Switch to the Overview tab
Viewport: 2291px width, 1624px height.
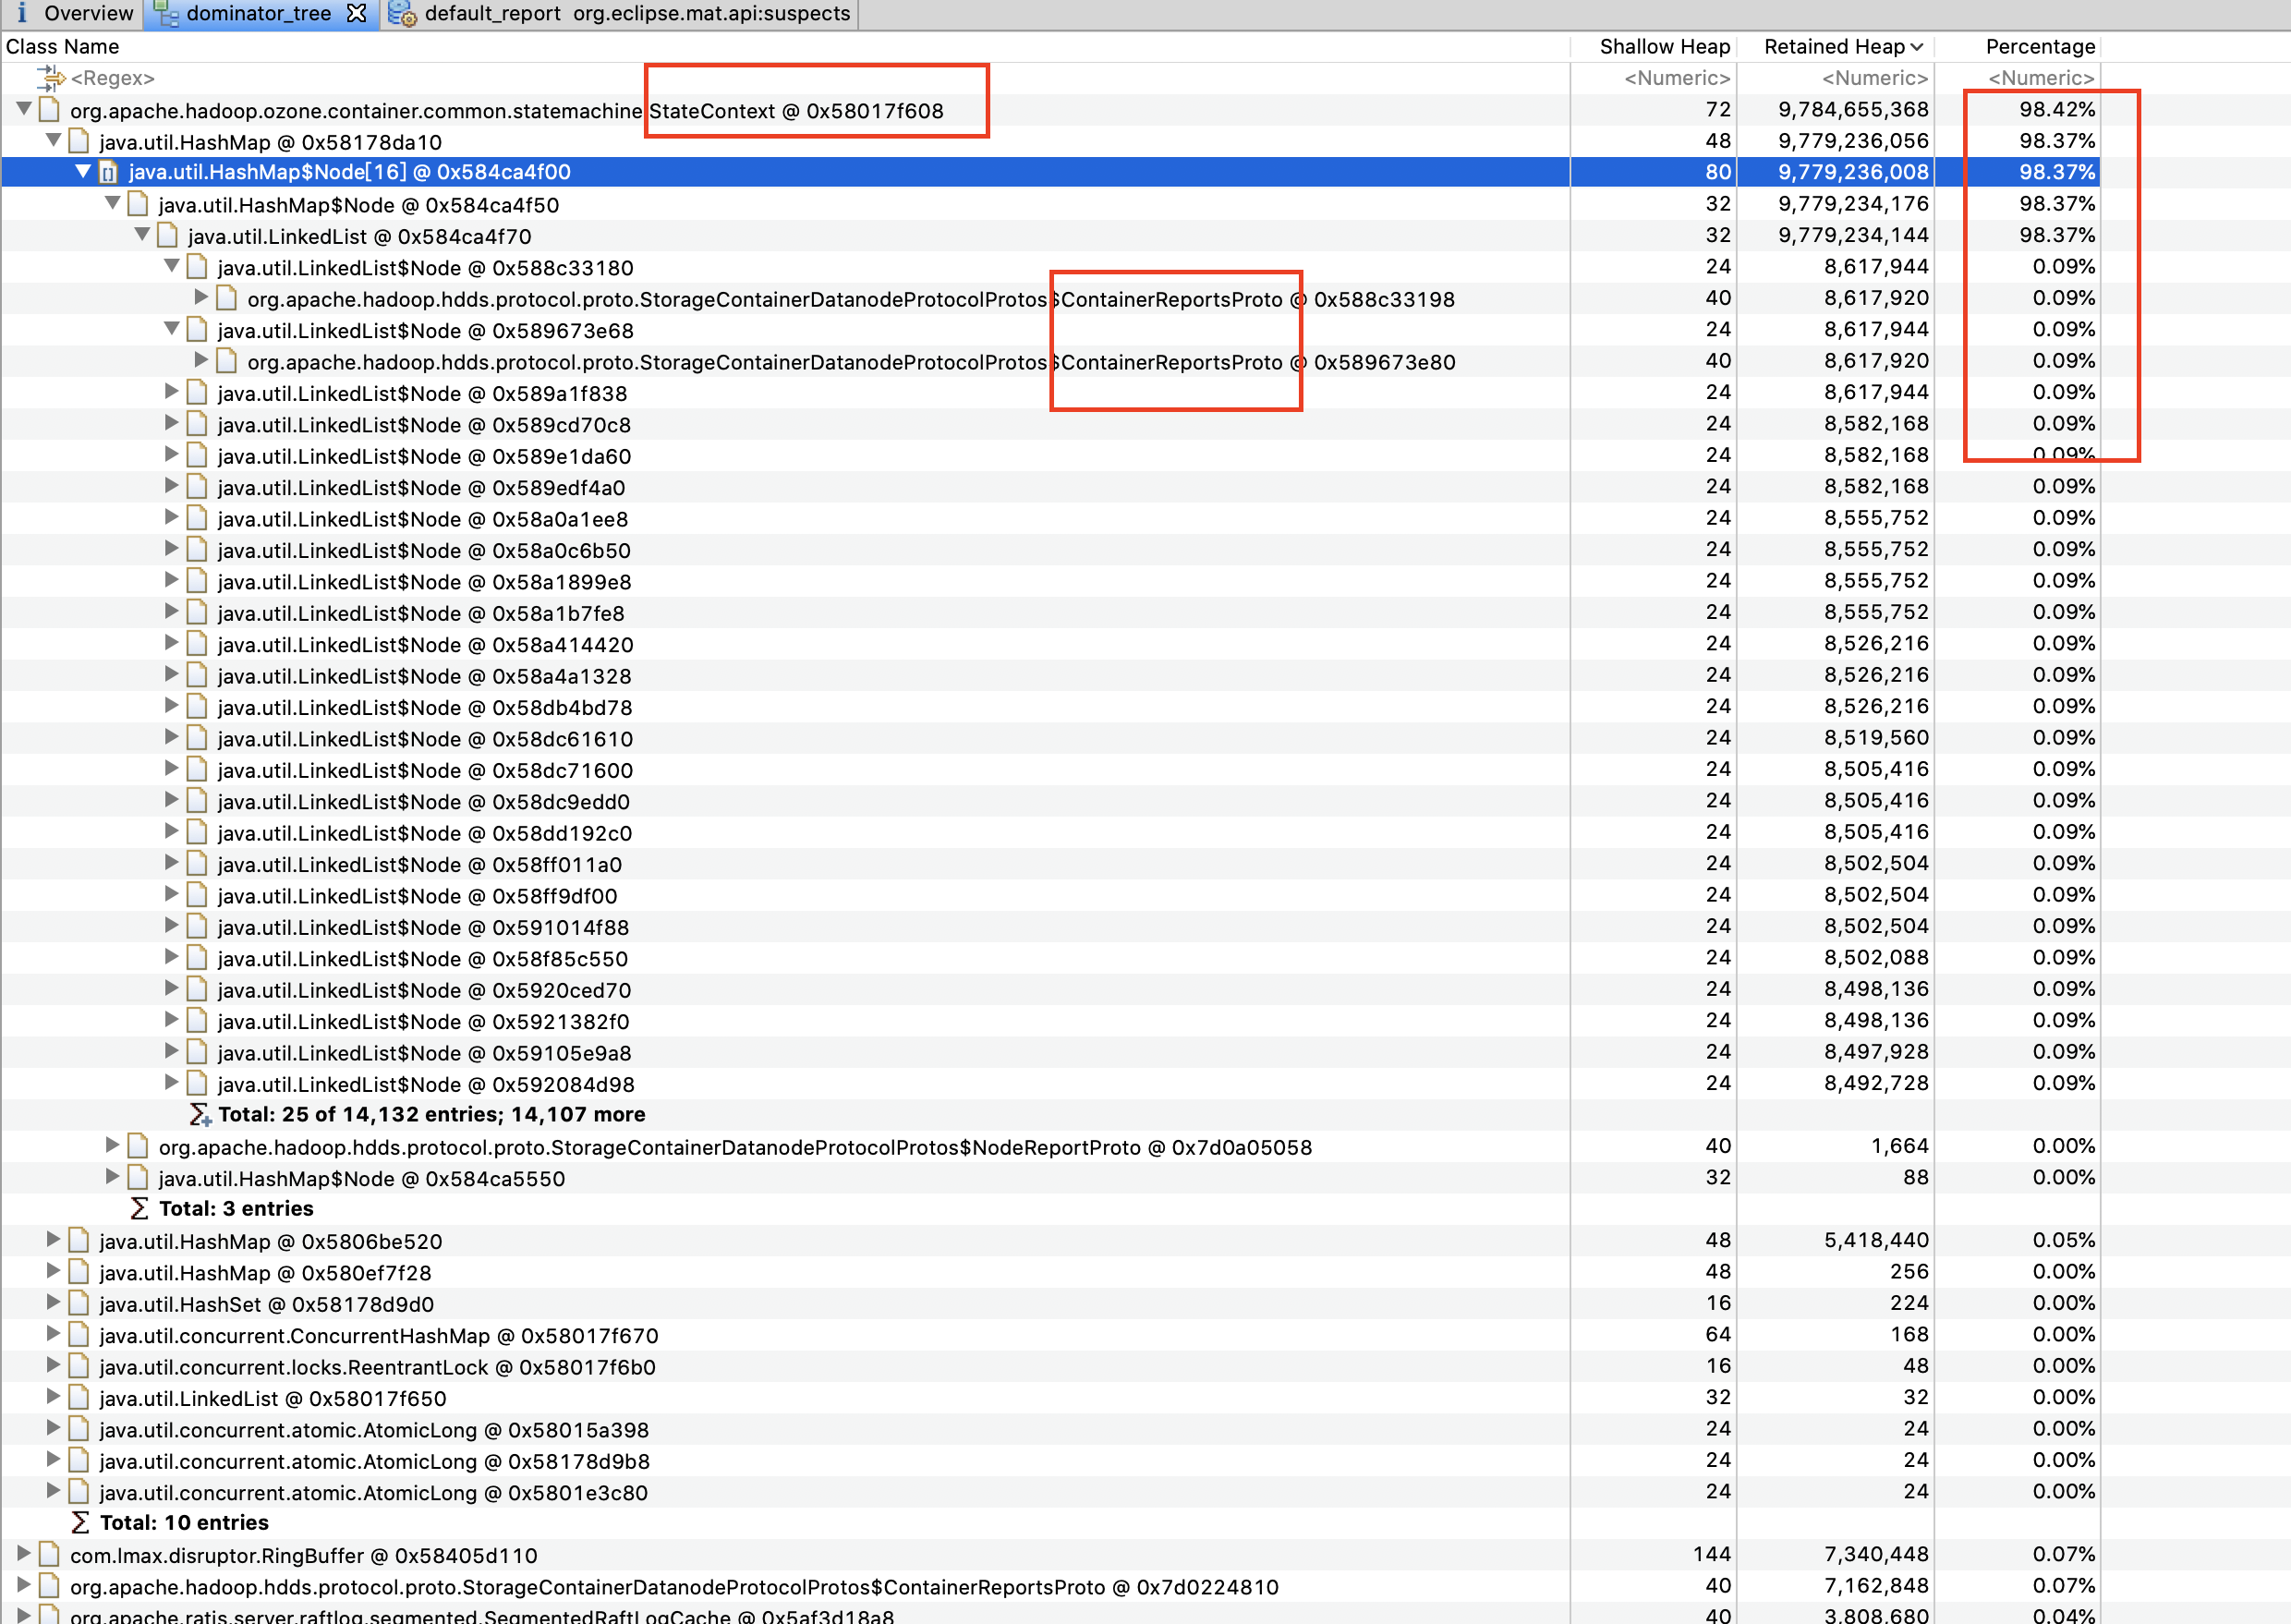[88, 13]
